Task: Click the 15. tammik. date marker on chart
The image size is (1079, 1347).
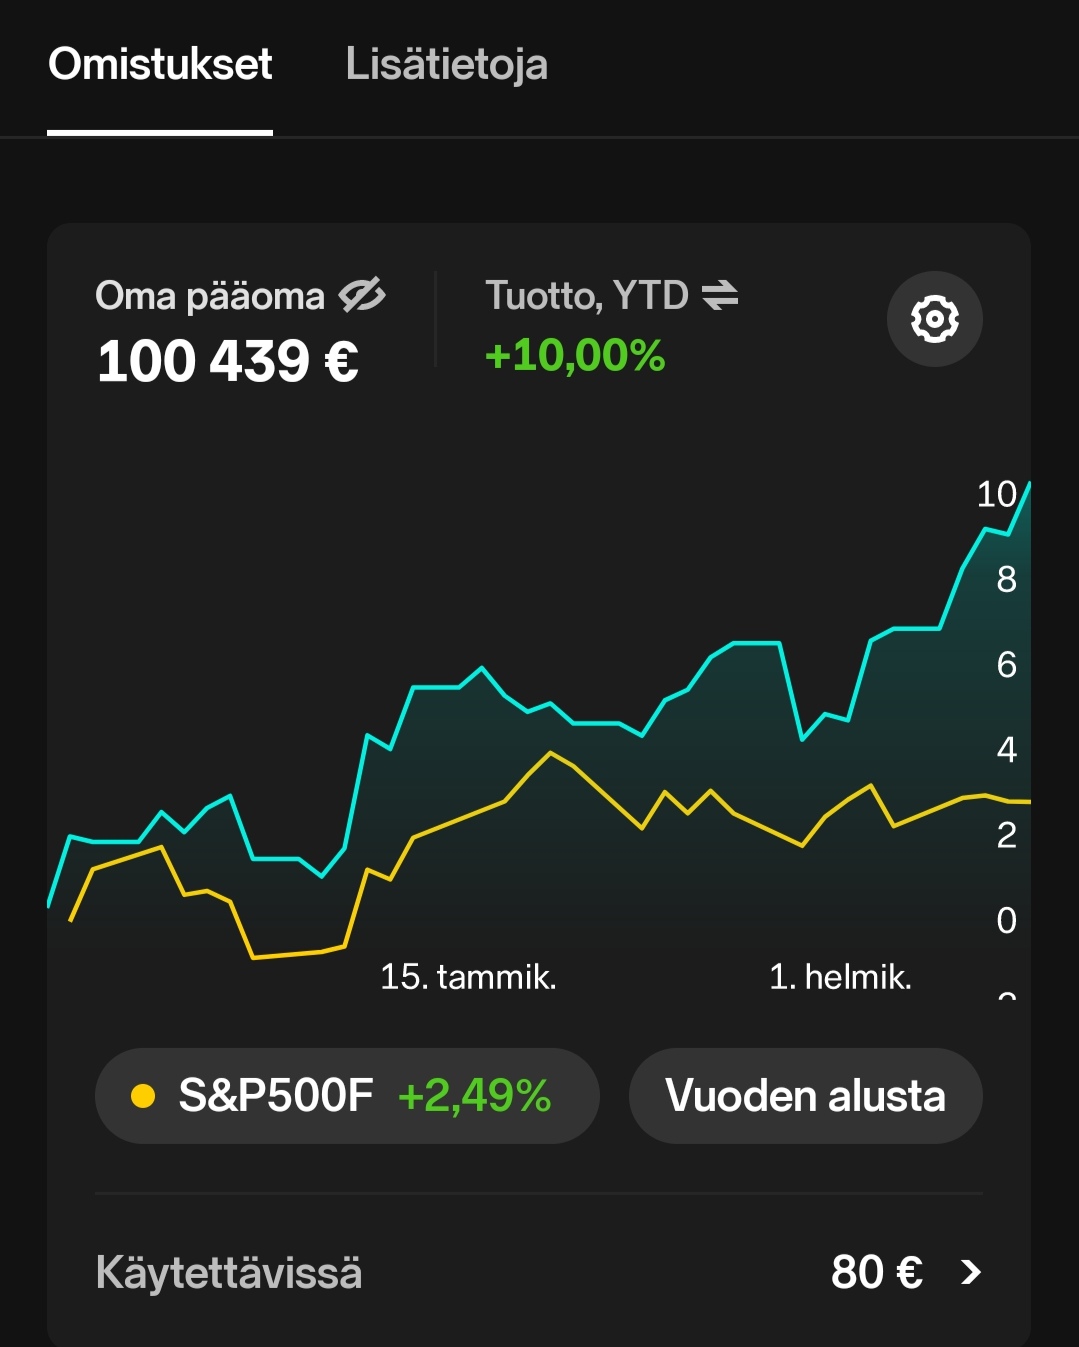Action: (x=468, y=977)
